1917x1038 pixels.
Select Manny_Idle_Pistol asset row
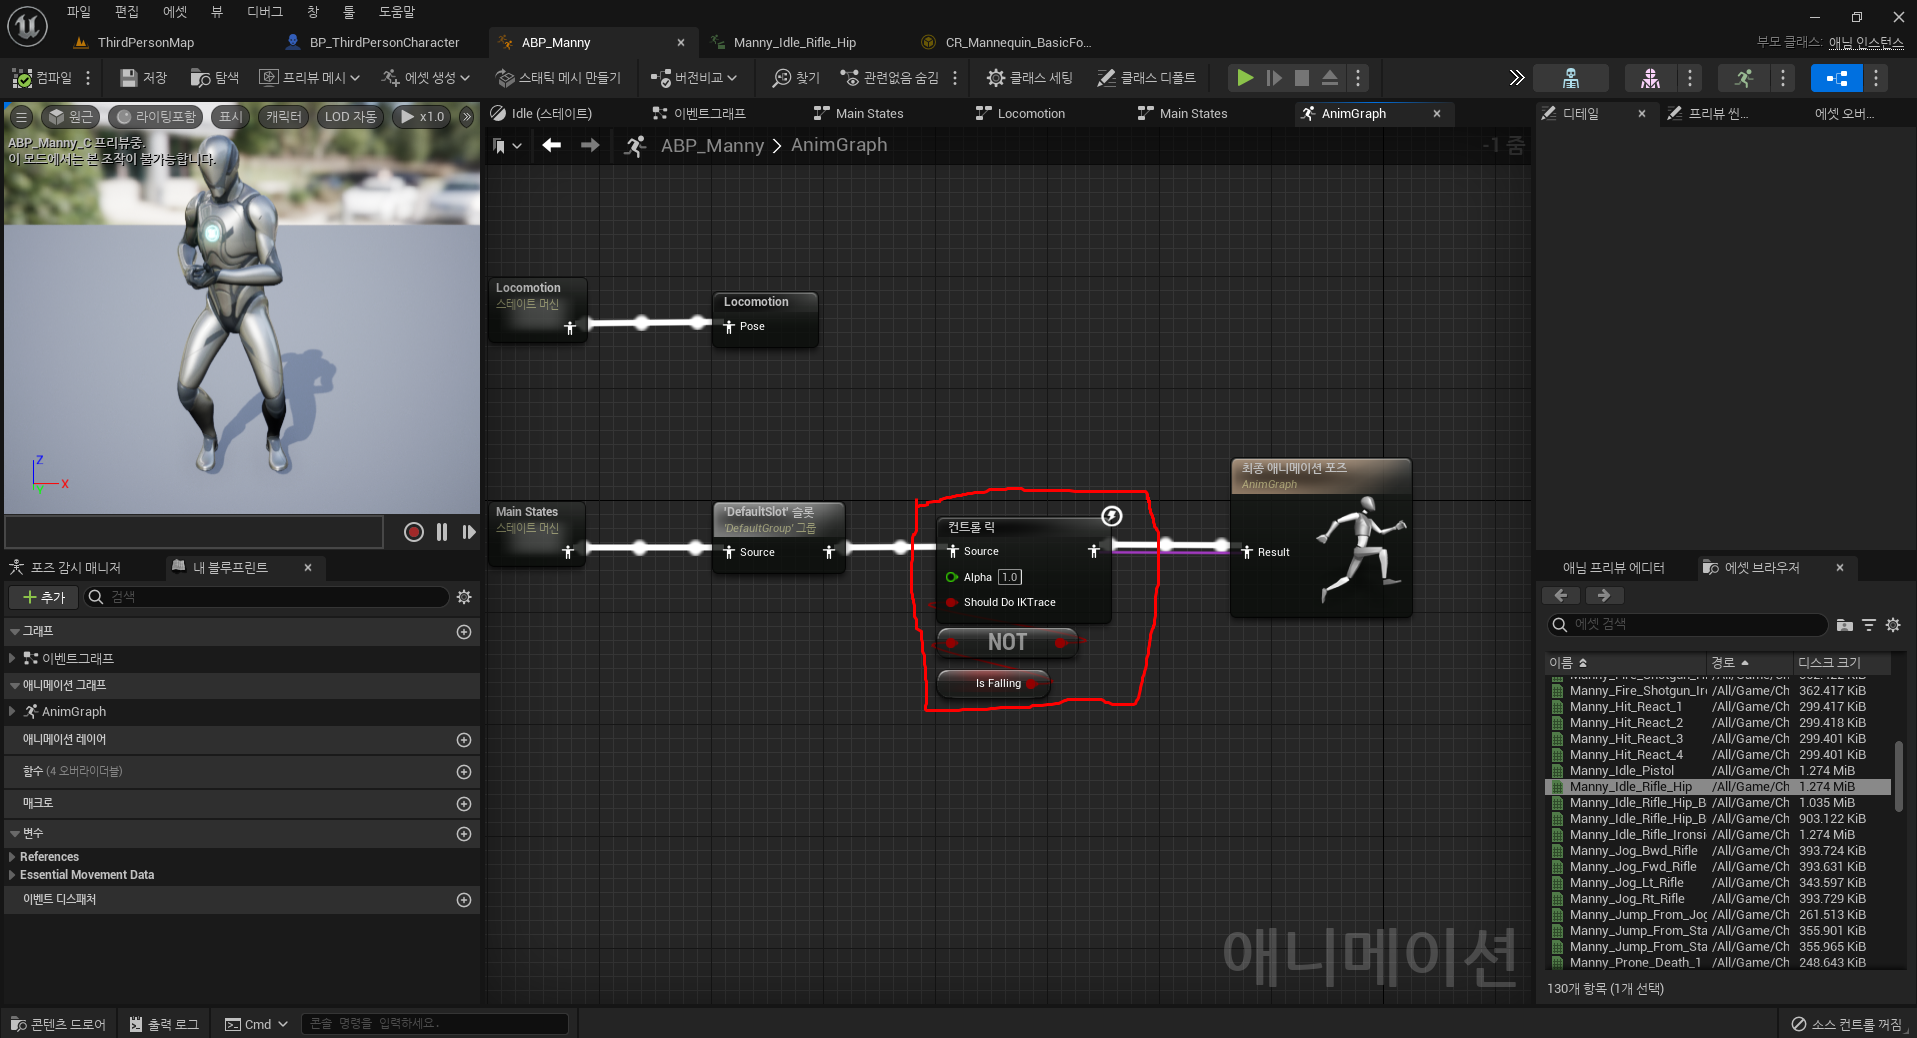coord(1717,771)
